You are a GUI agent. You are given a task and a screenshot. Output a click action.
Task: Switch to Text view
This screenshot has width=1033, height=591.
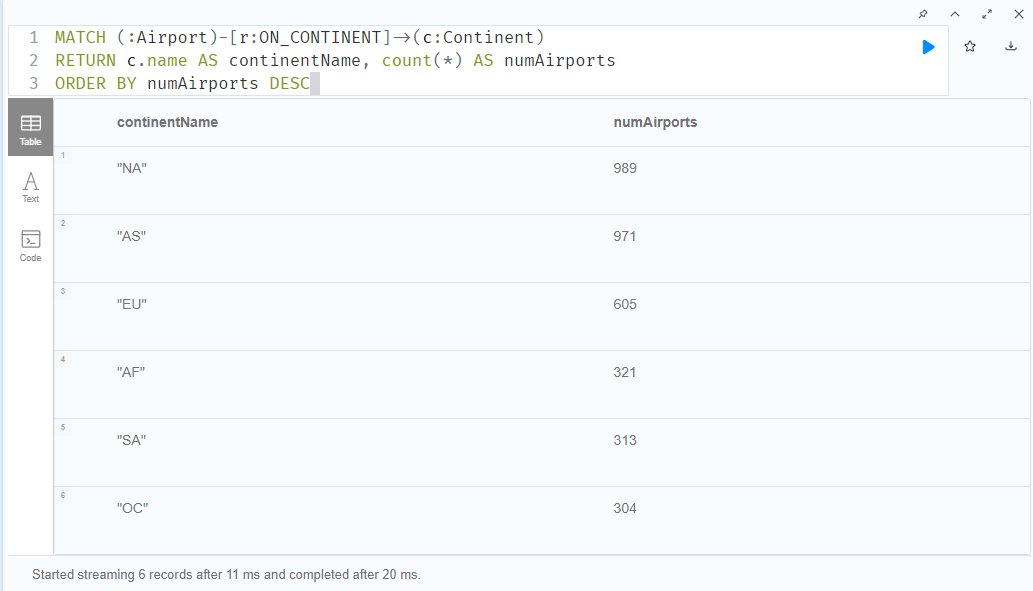click(x=30, y=187)
